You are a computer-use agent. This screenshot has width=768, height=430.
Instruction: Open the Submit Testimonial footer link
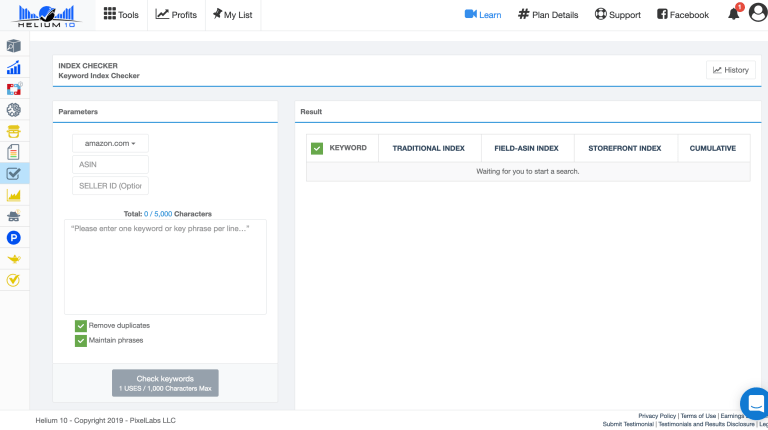[628, 424]
